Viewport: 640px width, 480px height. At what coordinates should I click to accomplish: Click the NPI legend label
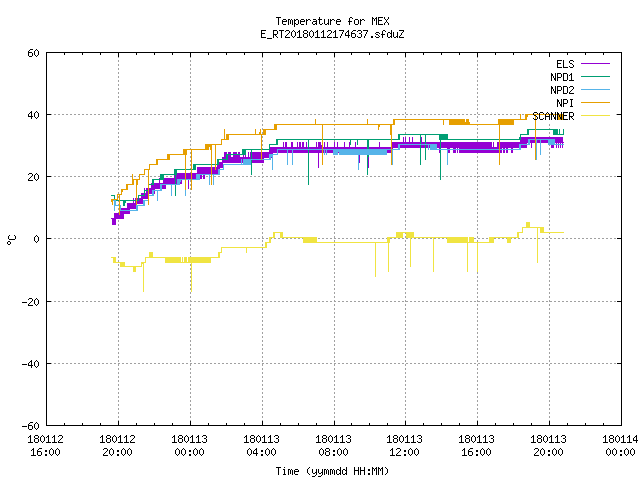click(565, 103)
